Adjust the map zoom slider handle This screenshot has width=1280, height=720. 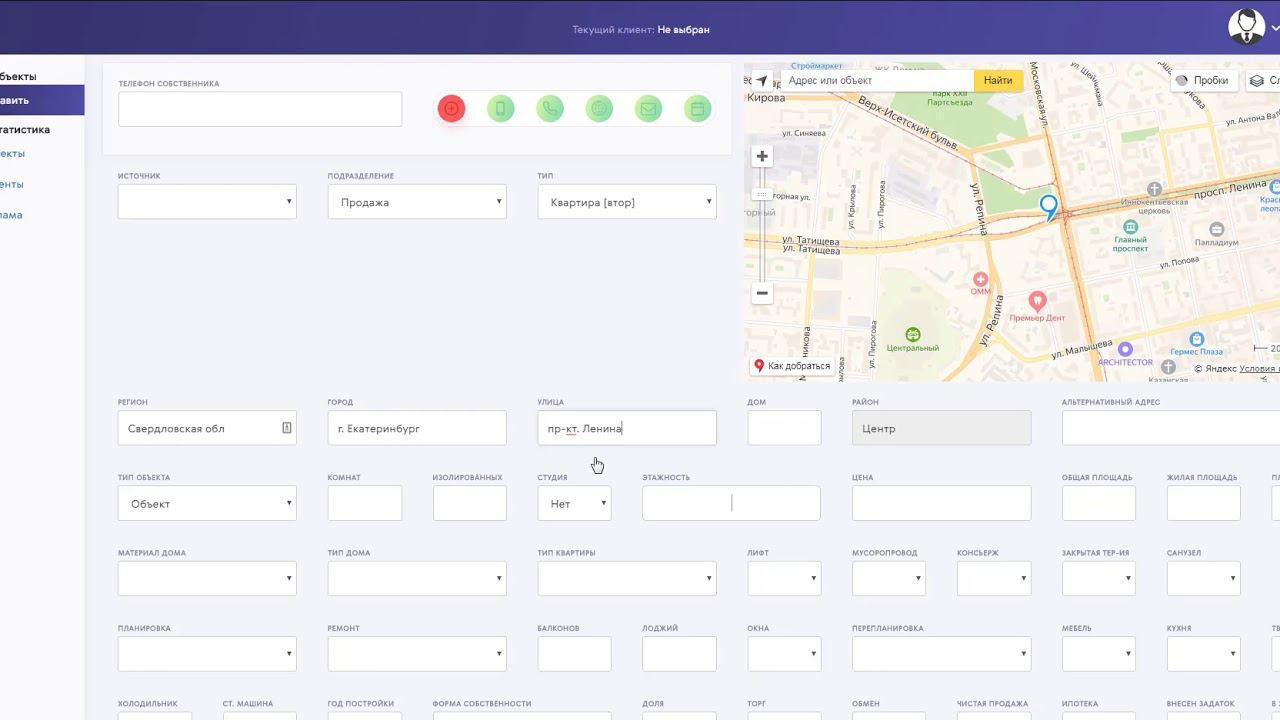[x=762, y=194]
